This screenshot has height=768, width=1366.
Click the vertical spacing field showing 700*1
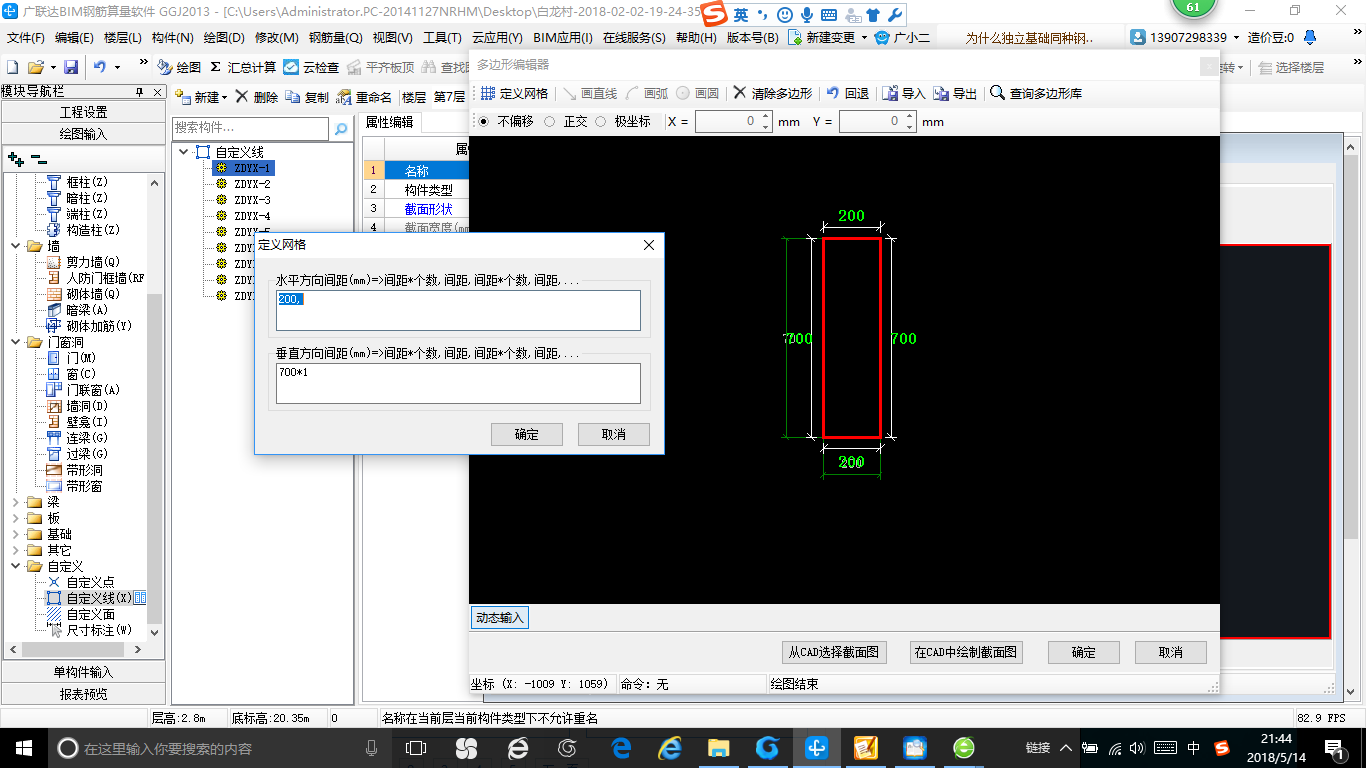[x=458, y=383]
